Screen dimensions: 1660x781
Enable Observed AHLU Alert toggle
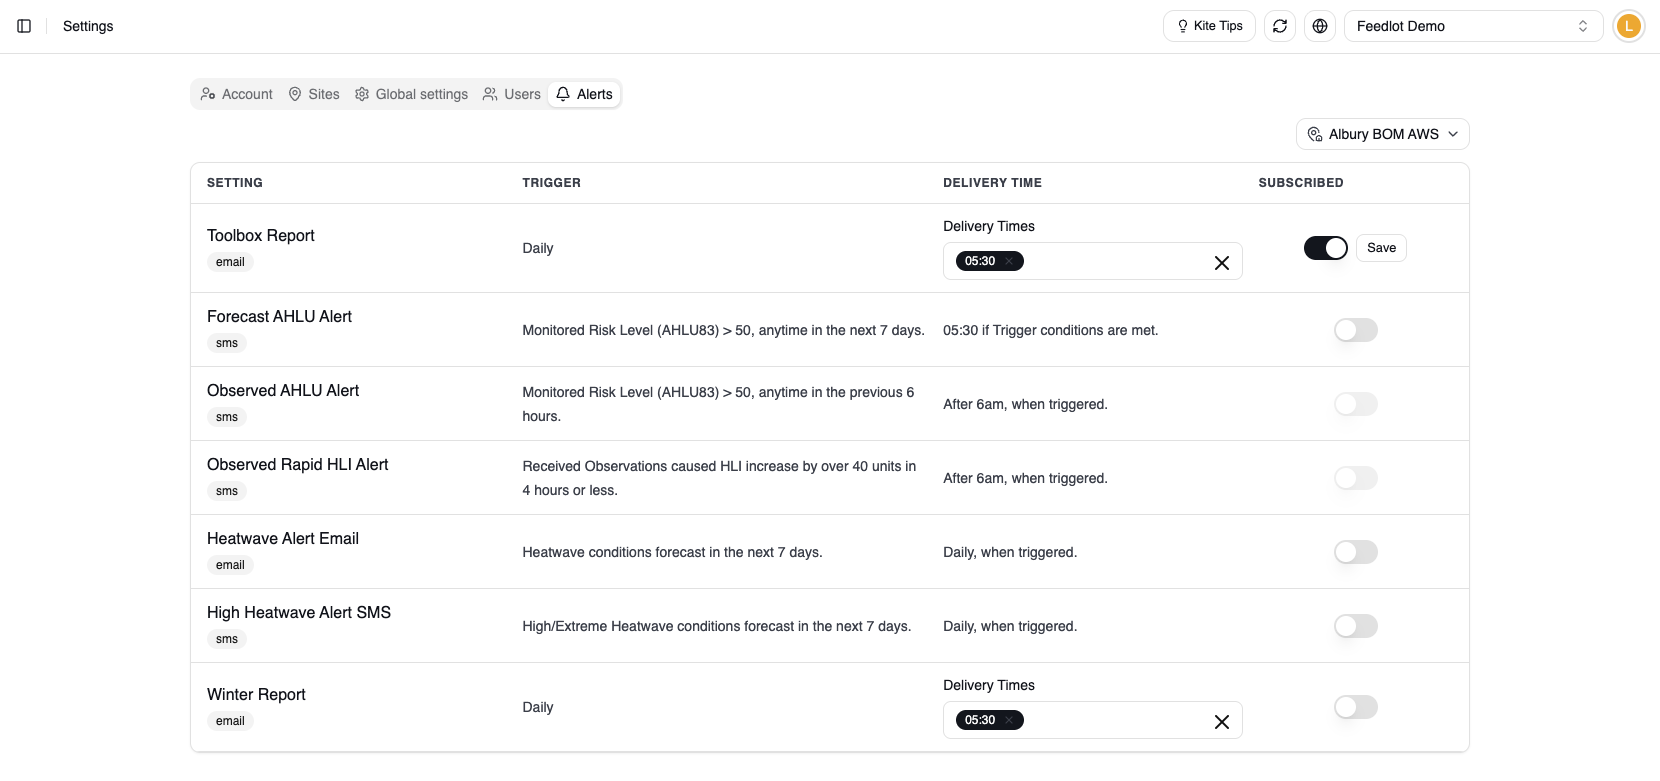pyautogui.click(x=1356, y=404)
